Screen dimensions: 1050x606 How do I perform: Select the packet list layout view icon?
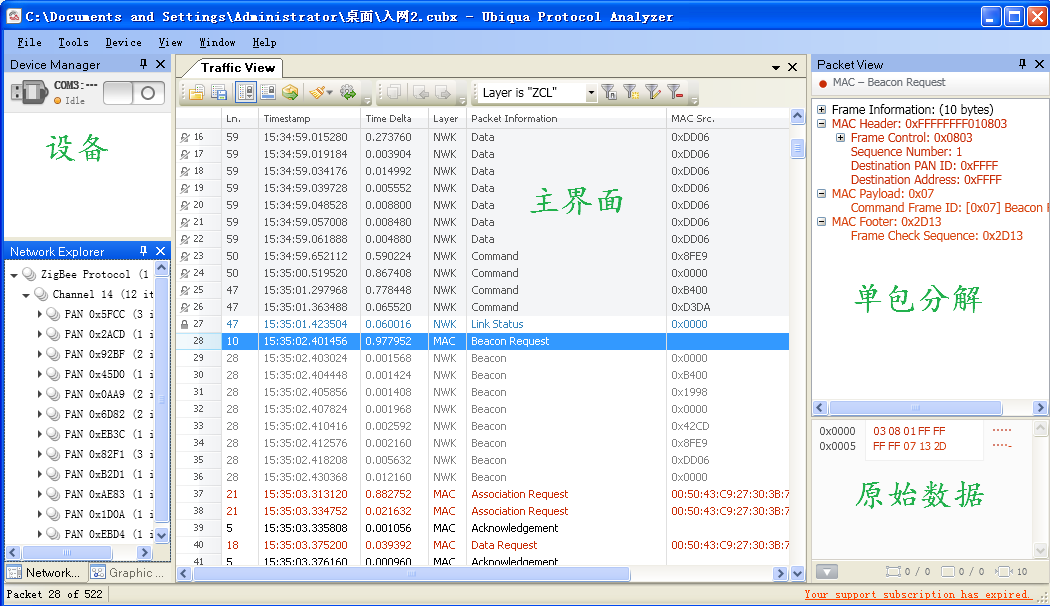coord(246,92)
